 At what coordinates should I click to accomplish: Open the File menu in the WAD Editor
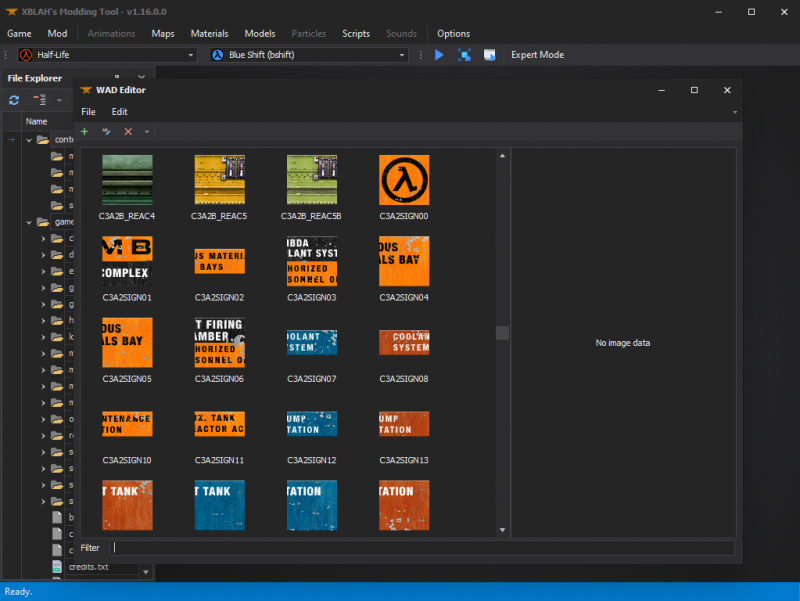click(90, 111)
